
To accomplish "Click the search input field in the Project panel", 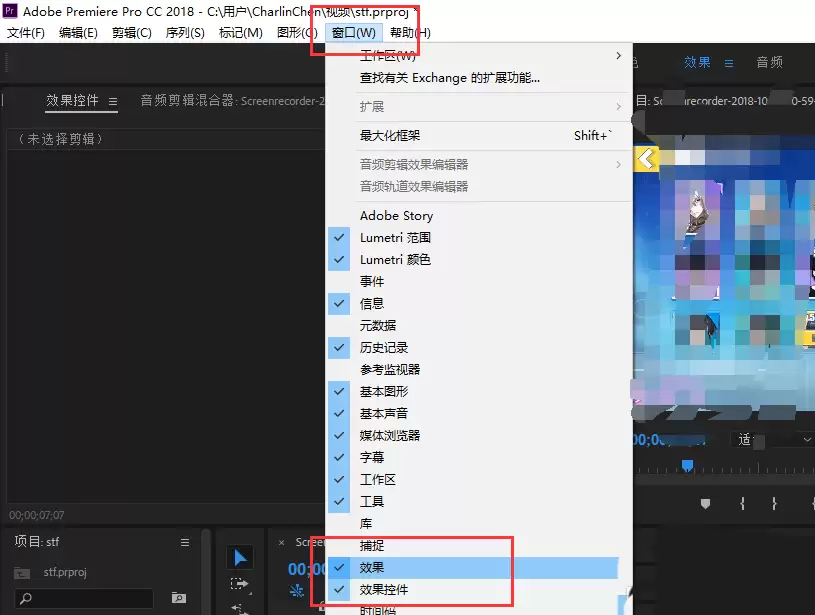I will click(x=85, y=598).
